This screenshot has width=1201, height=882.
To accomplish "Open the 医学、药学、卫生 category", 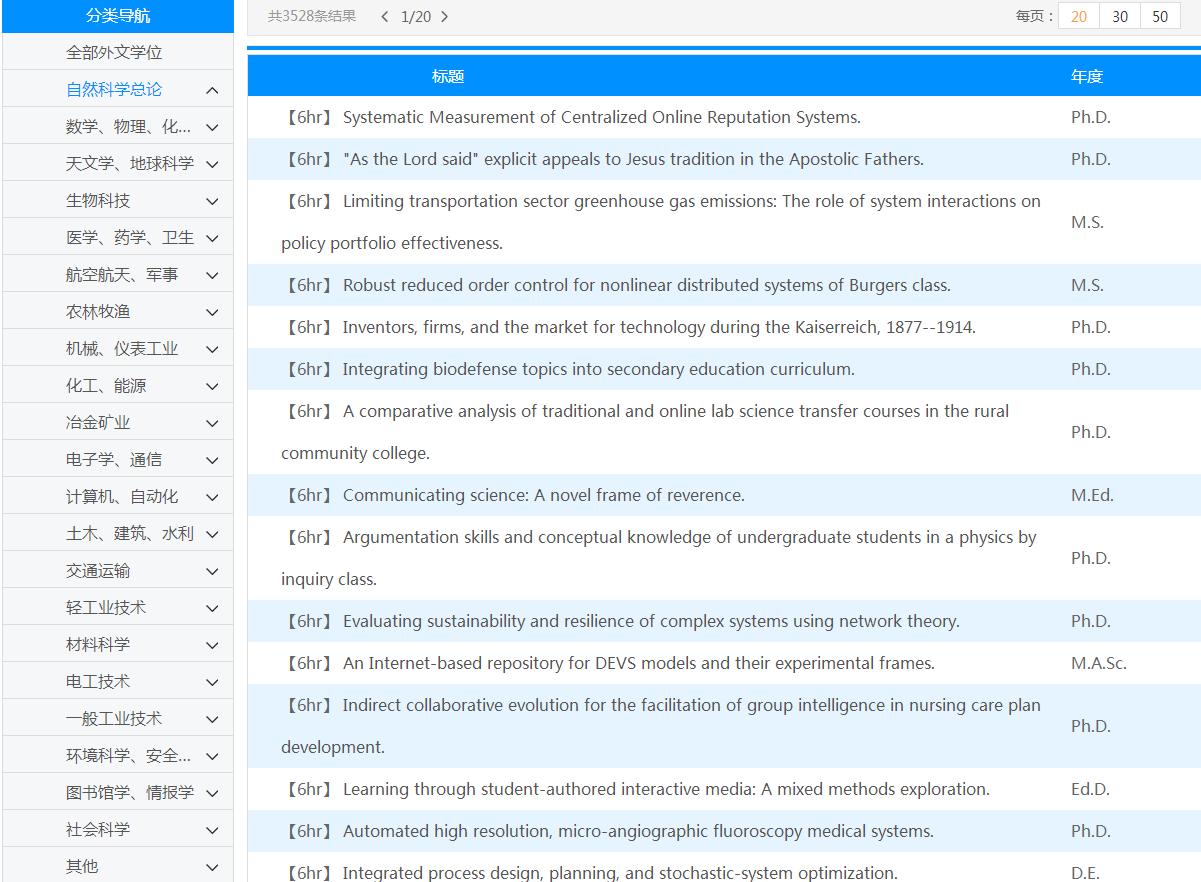I will pyautogui.click(x=129, y=238).
